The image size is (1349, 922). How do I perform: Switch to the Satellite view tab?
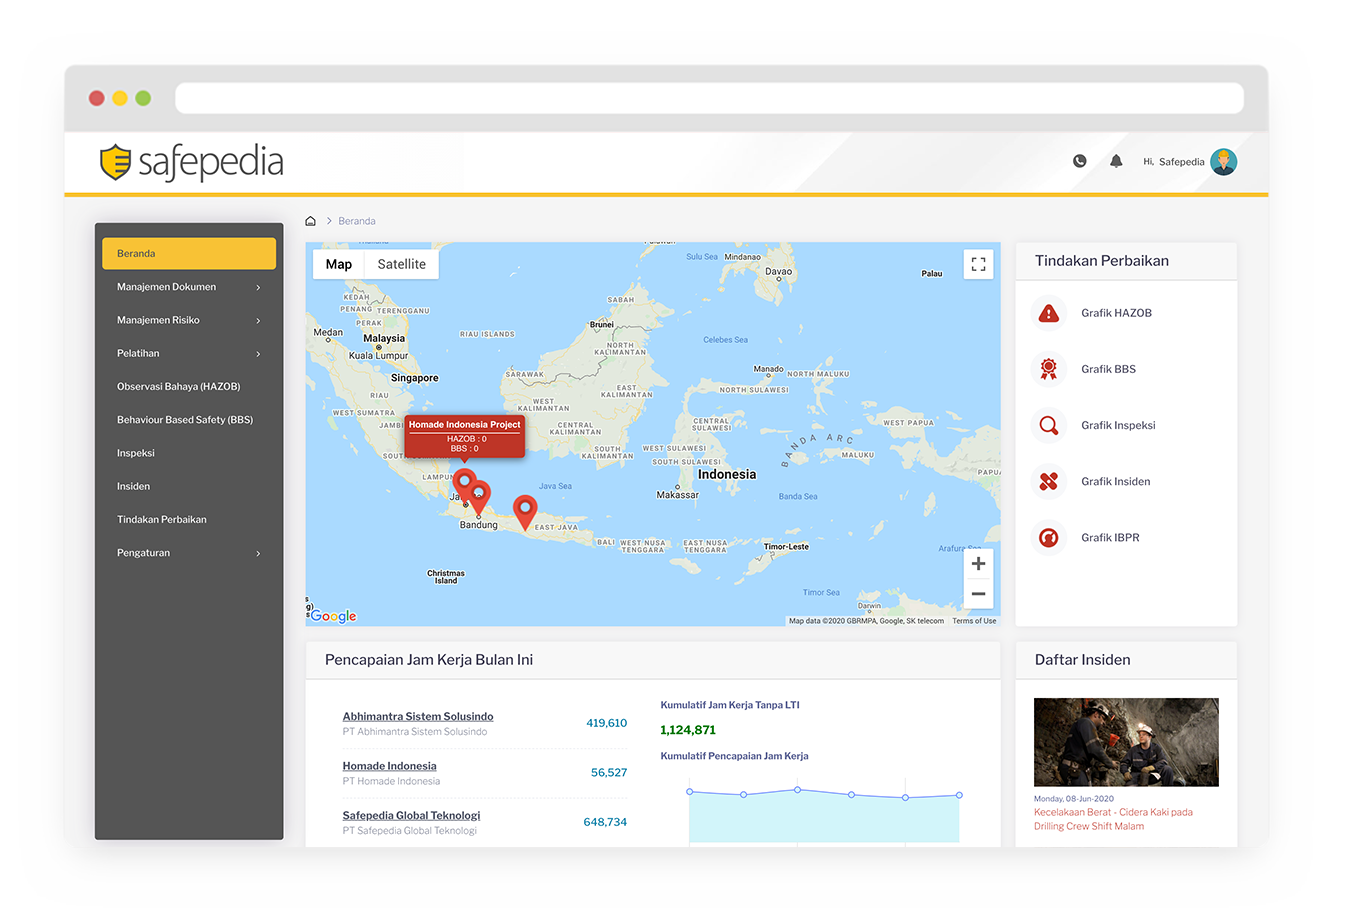402,264
